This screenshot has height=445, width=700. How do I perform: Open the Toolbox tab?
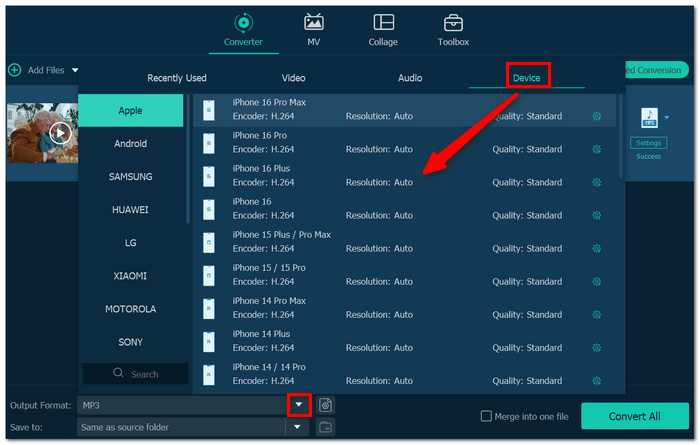[453, 30]
